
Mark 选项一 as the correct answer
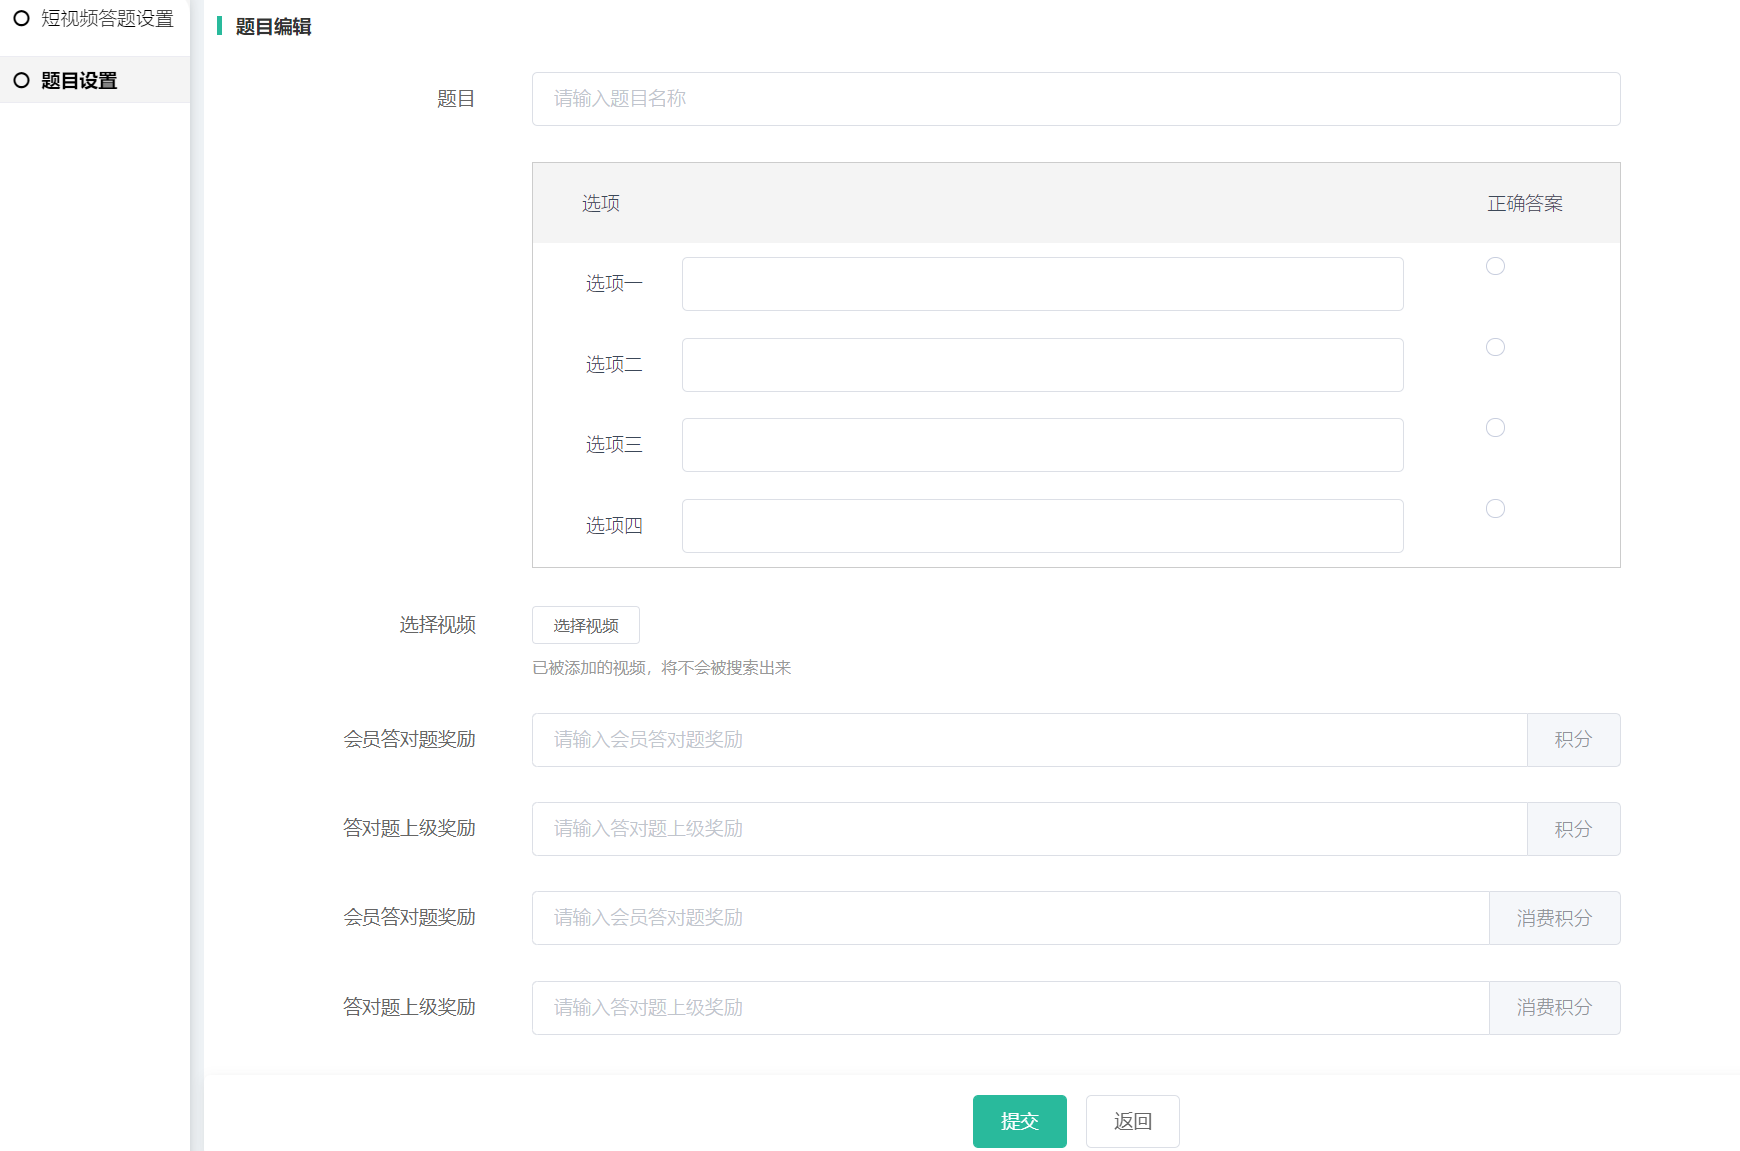point(1495,266)
